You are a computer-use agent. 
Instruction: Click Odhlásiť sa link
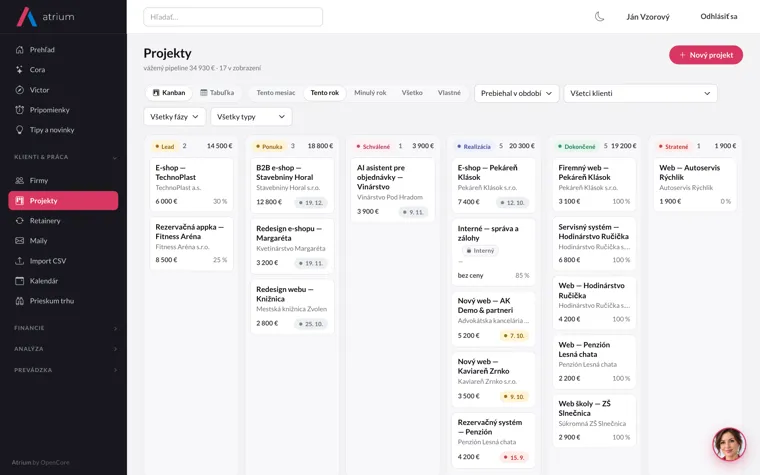point(719,16)
